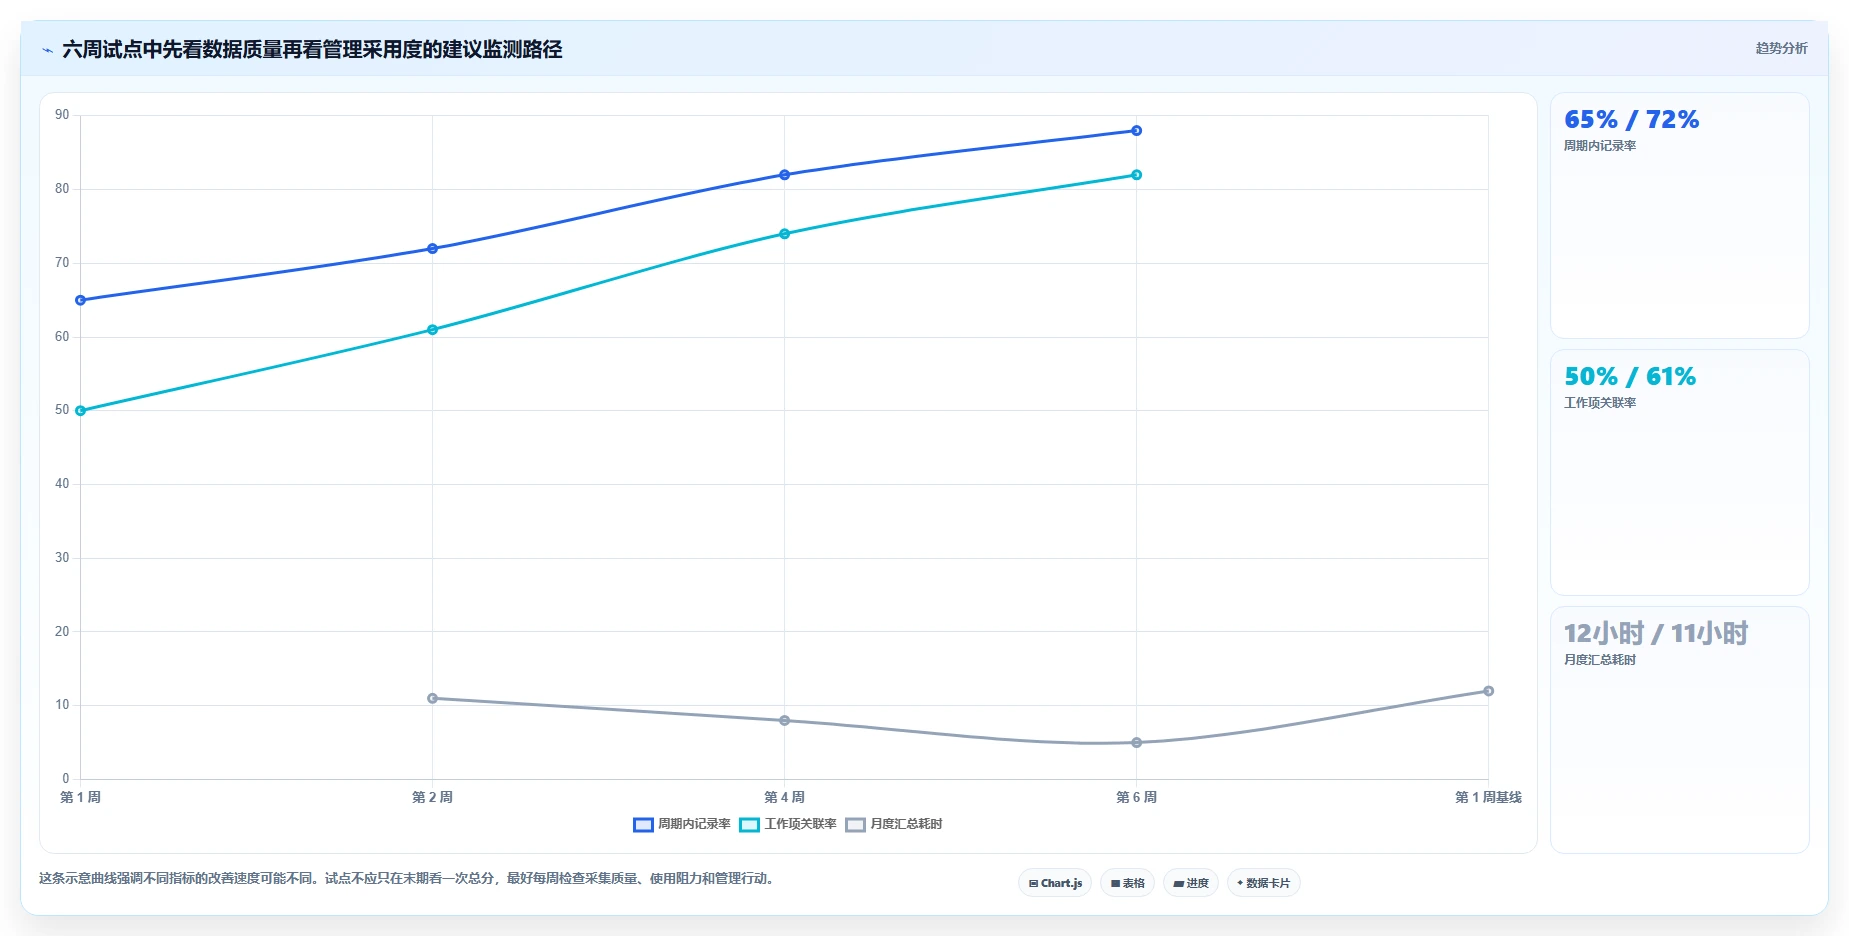Click the x-axis label 第 1 周

[80, 798]
